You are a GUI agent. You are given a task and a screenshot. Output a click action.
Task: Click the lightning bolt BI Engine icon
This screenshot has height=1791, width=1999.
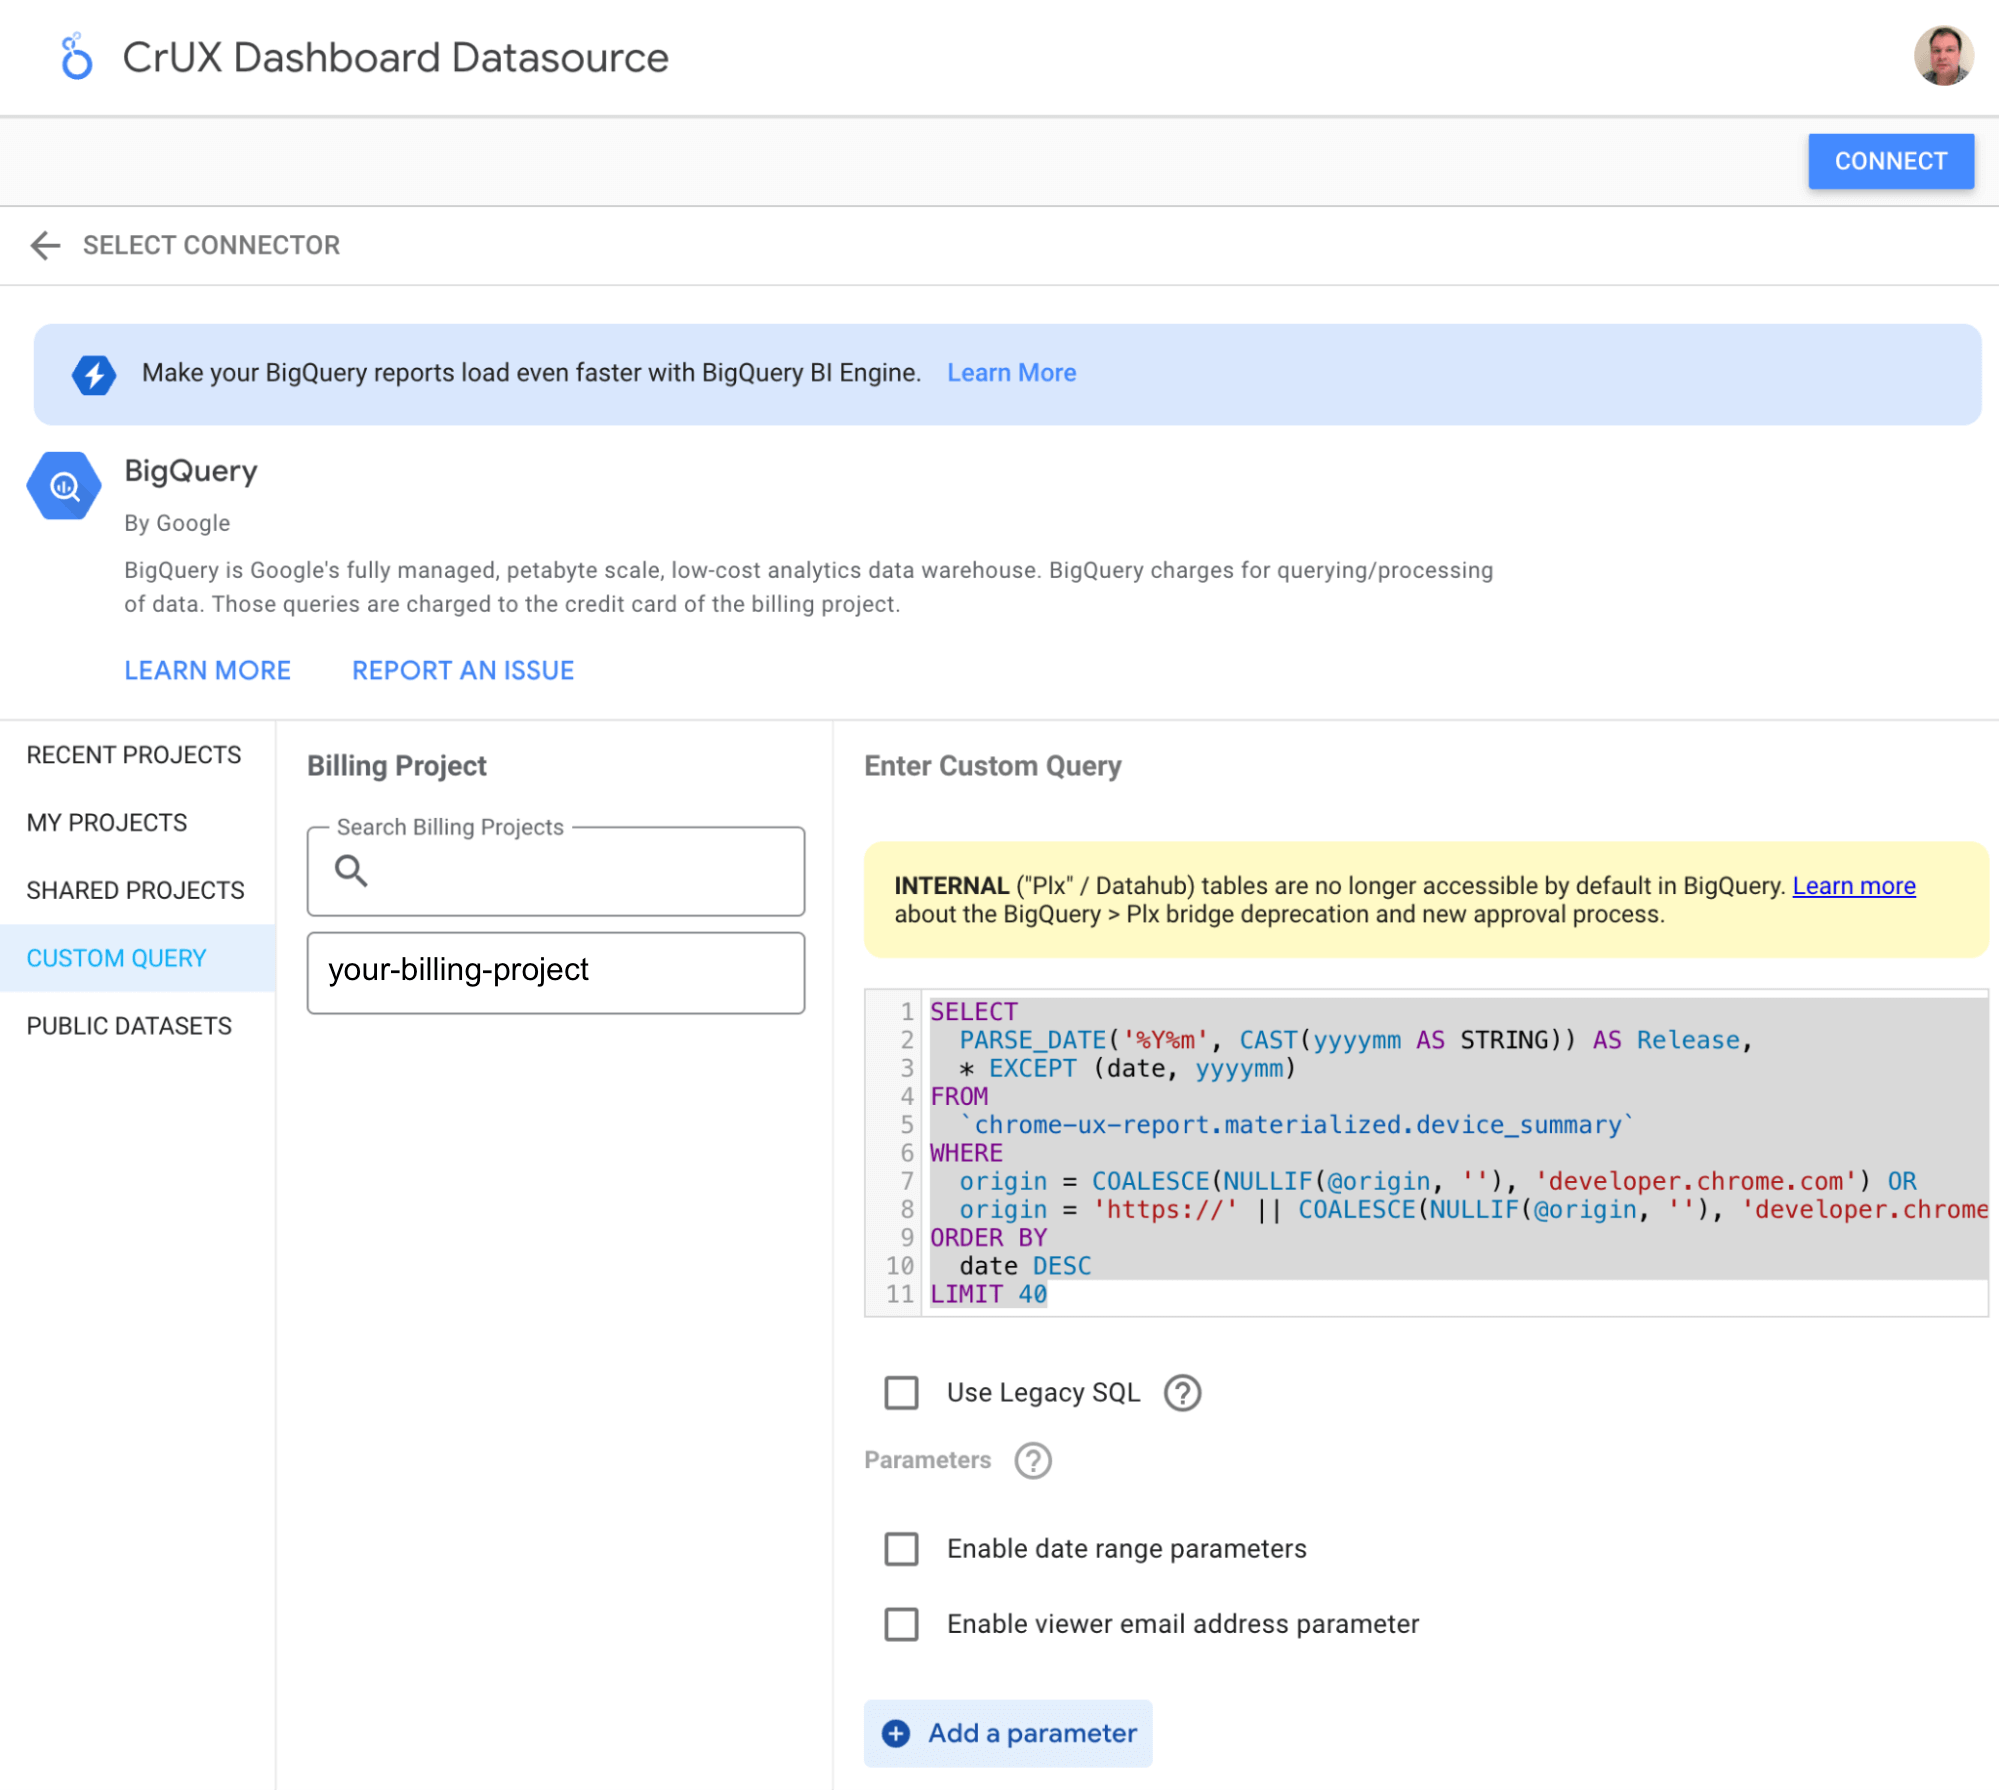[x=94, y=373]
